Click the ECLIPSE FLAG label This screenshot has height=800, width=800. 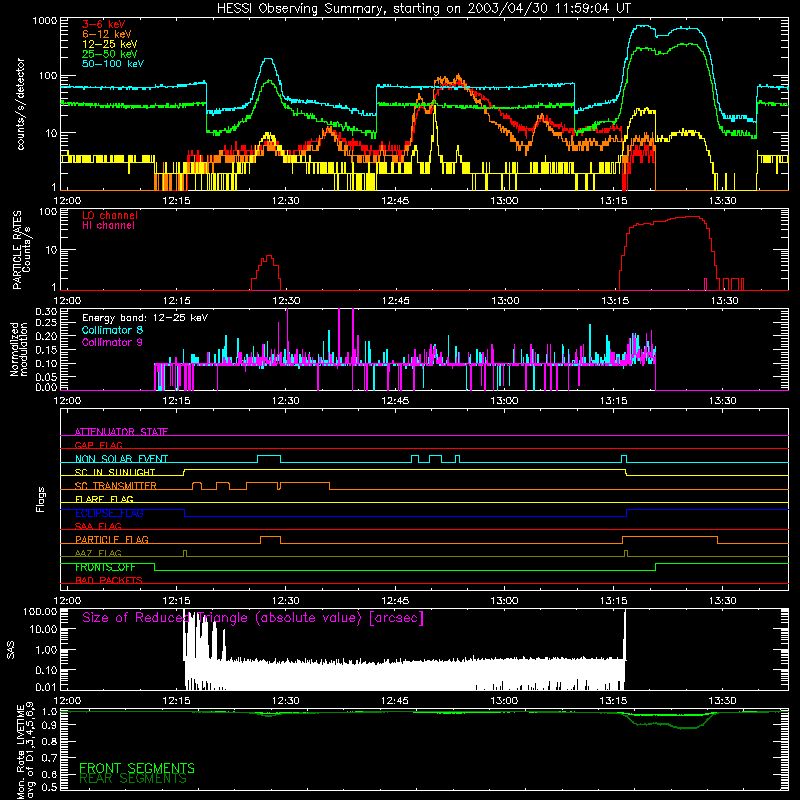click(x=109, y=513)
